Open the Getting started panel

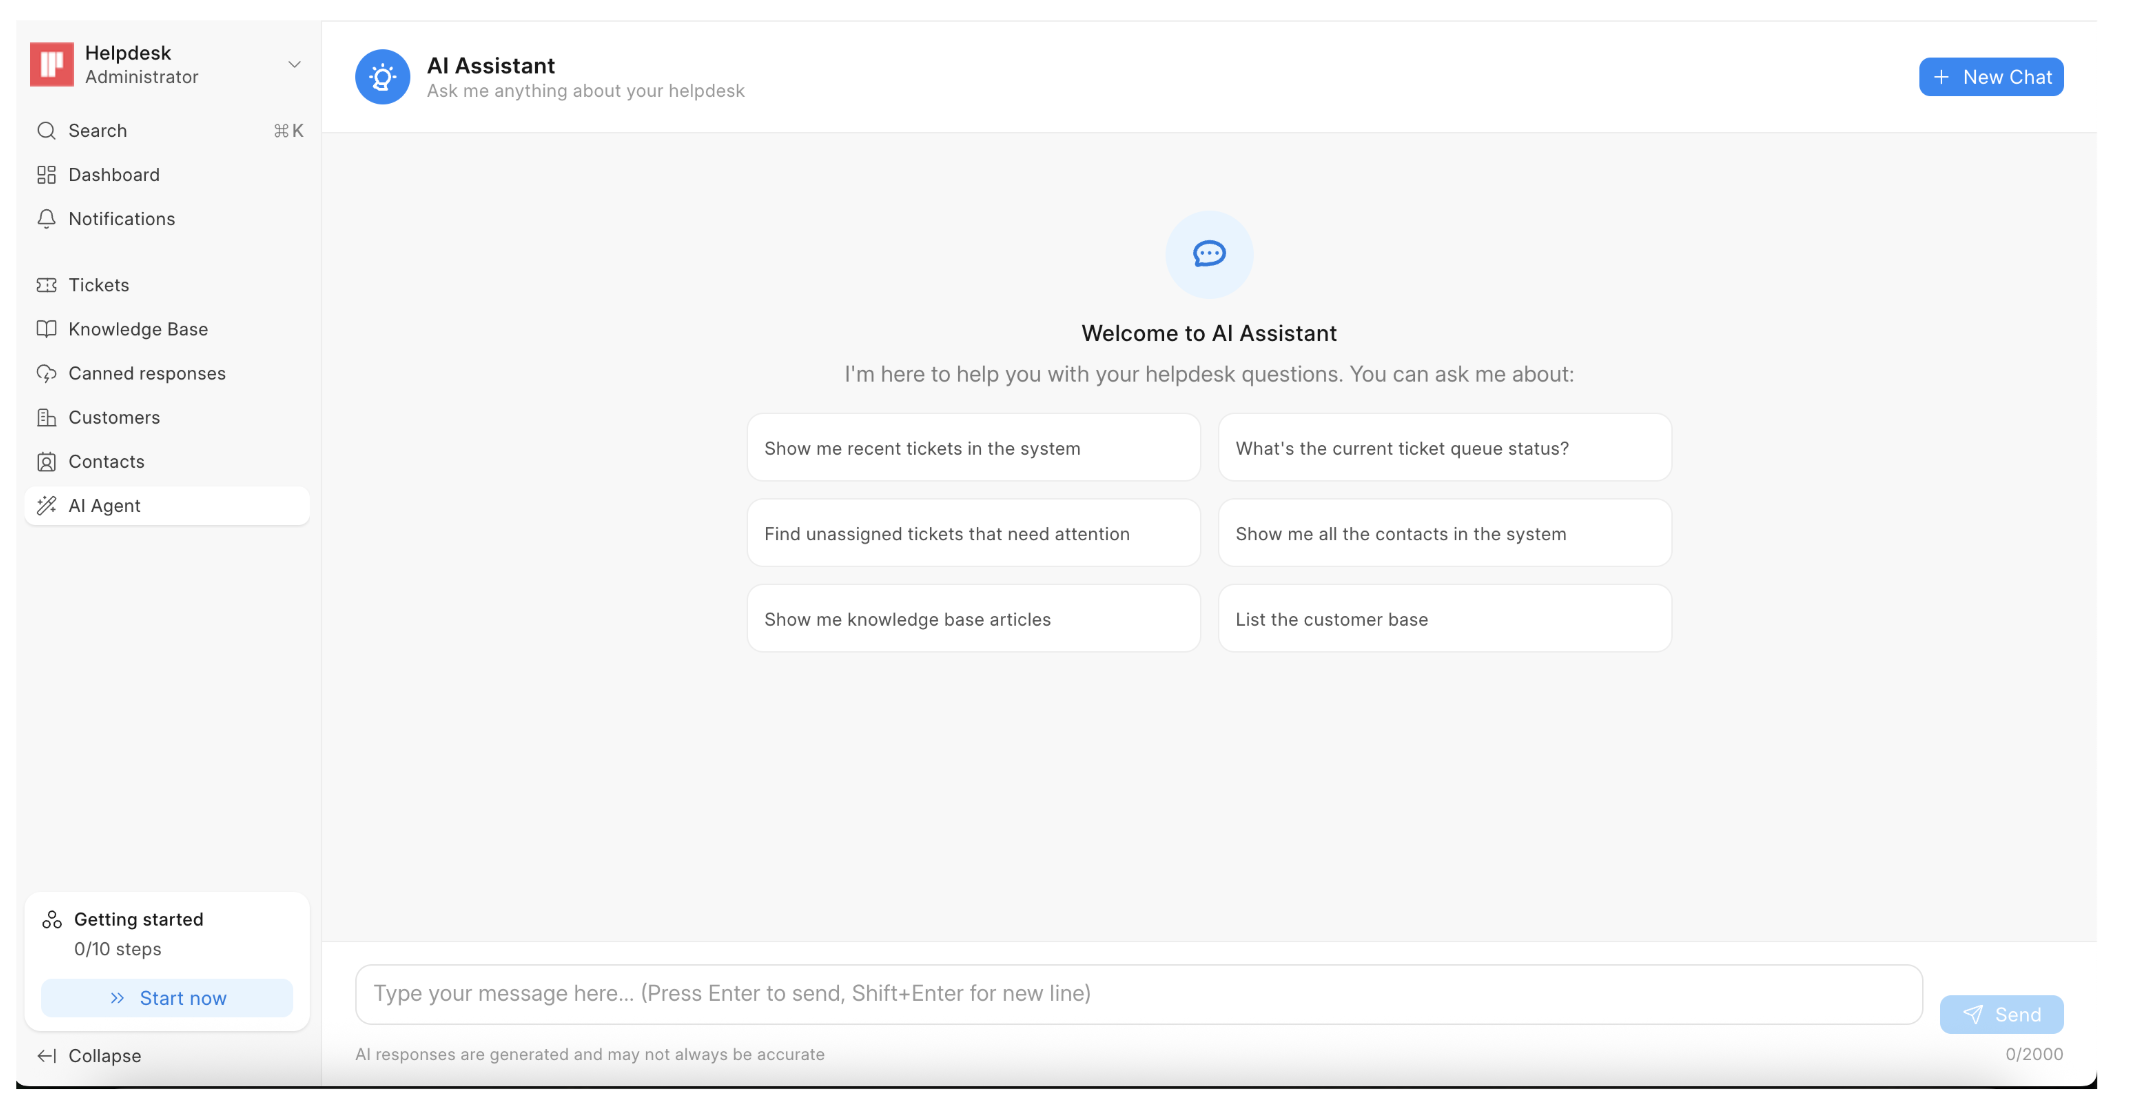coord(138,919)
